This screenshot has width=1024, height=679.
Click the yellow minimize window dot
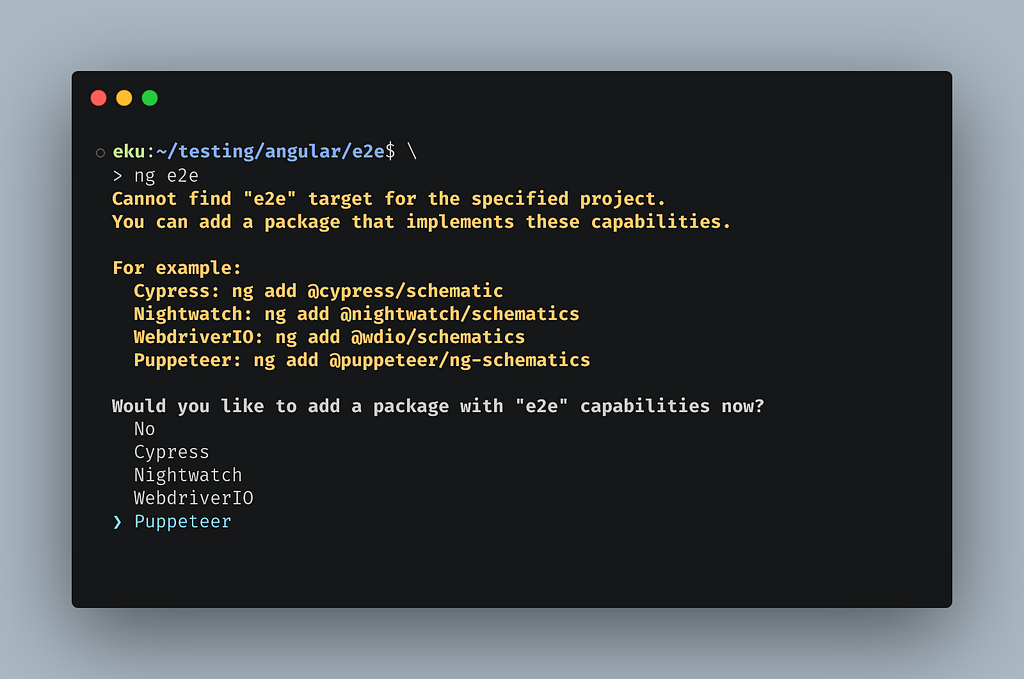click(x=124, y=98)
